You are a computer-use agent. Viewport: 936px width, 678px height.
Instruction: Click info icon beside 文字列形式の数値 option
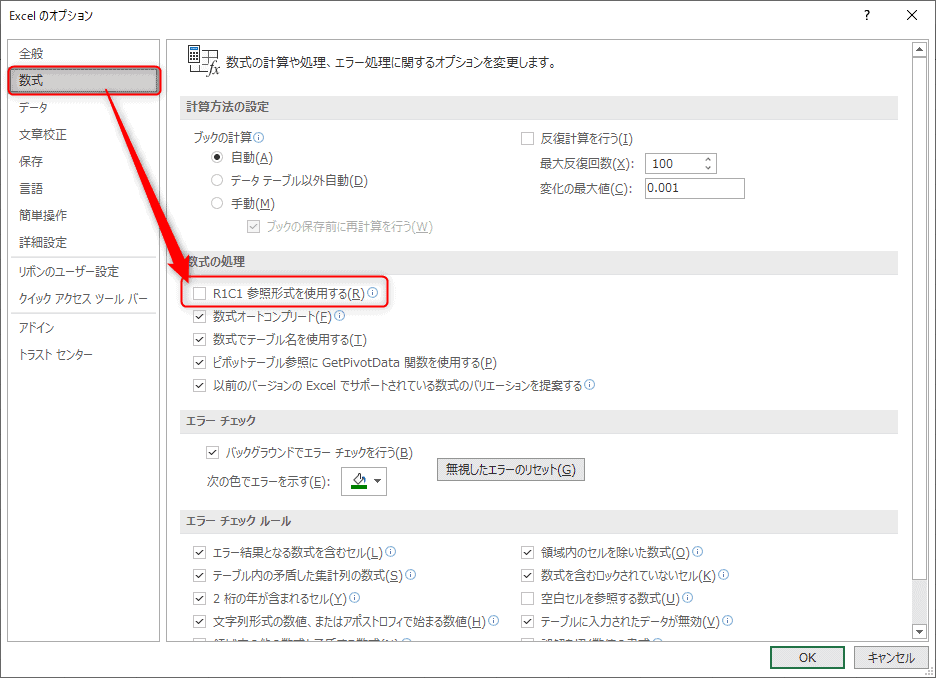[494, 621]
